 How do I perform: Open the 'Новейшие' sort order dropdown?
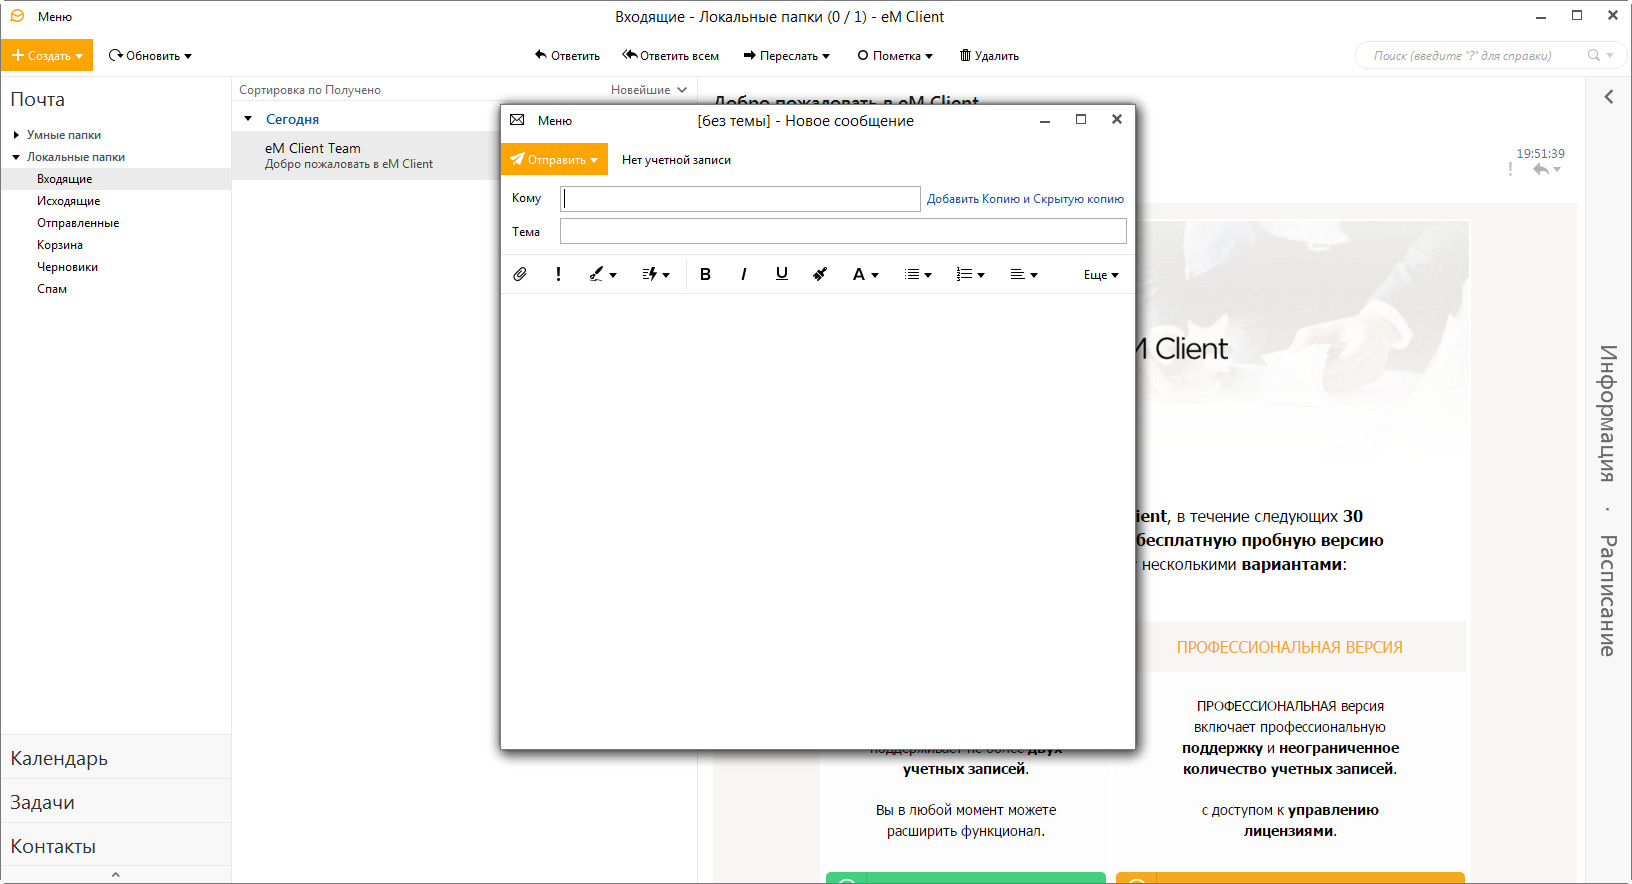click(649, 90)
